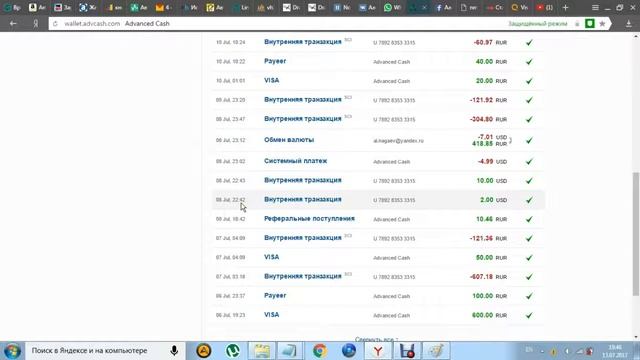
Task: Click the address bar showing wallet.advcash.com
Action: [278, 24]
